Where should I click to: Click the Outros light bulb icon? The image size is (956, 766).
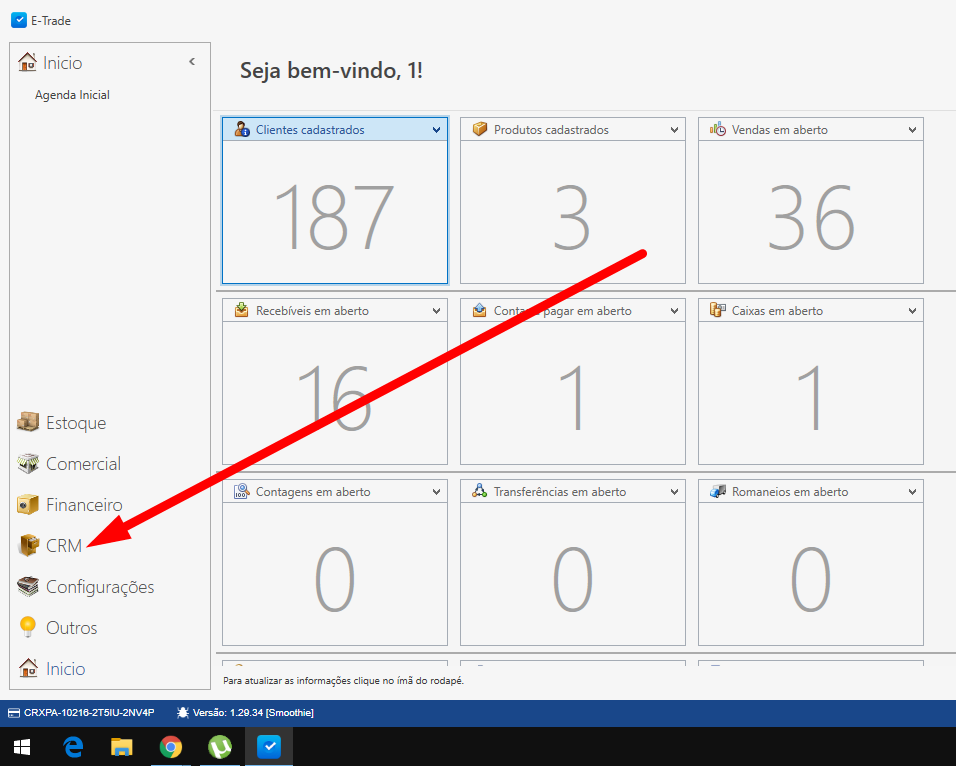coord(28,627)
